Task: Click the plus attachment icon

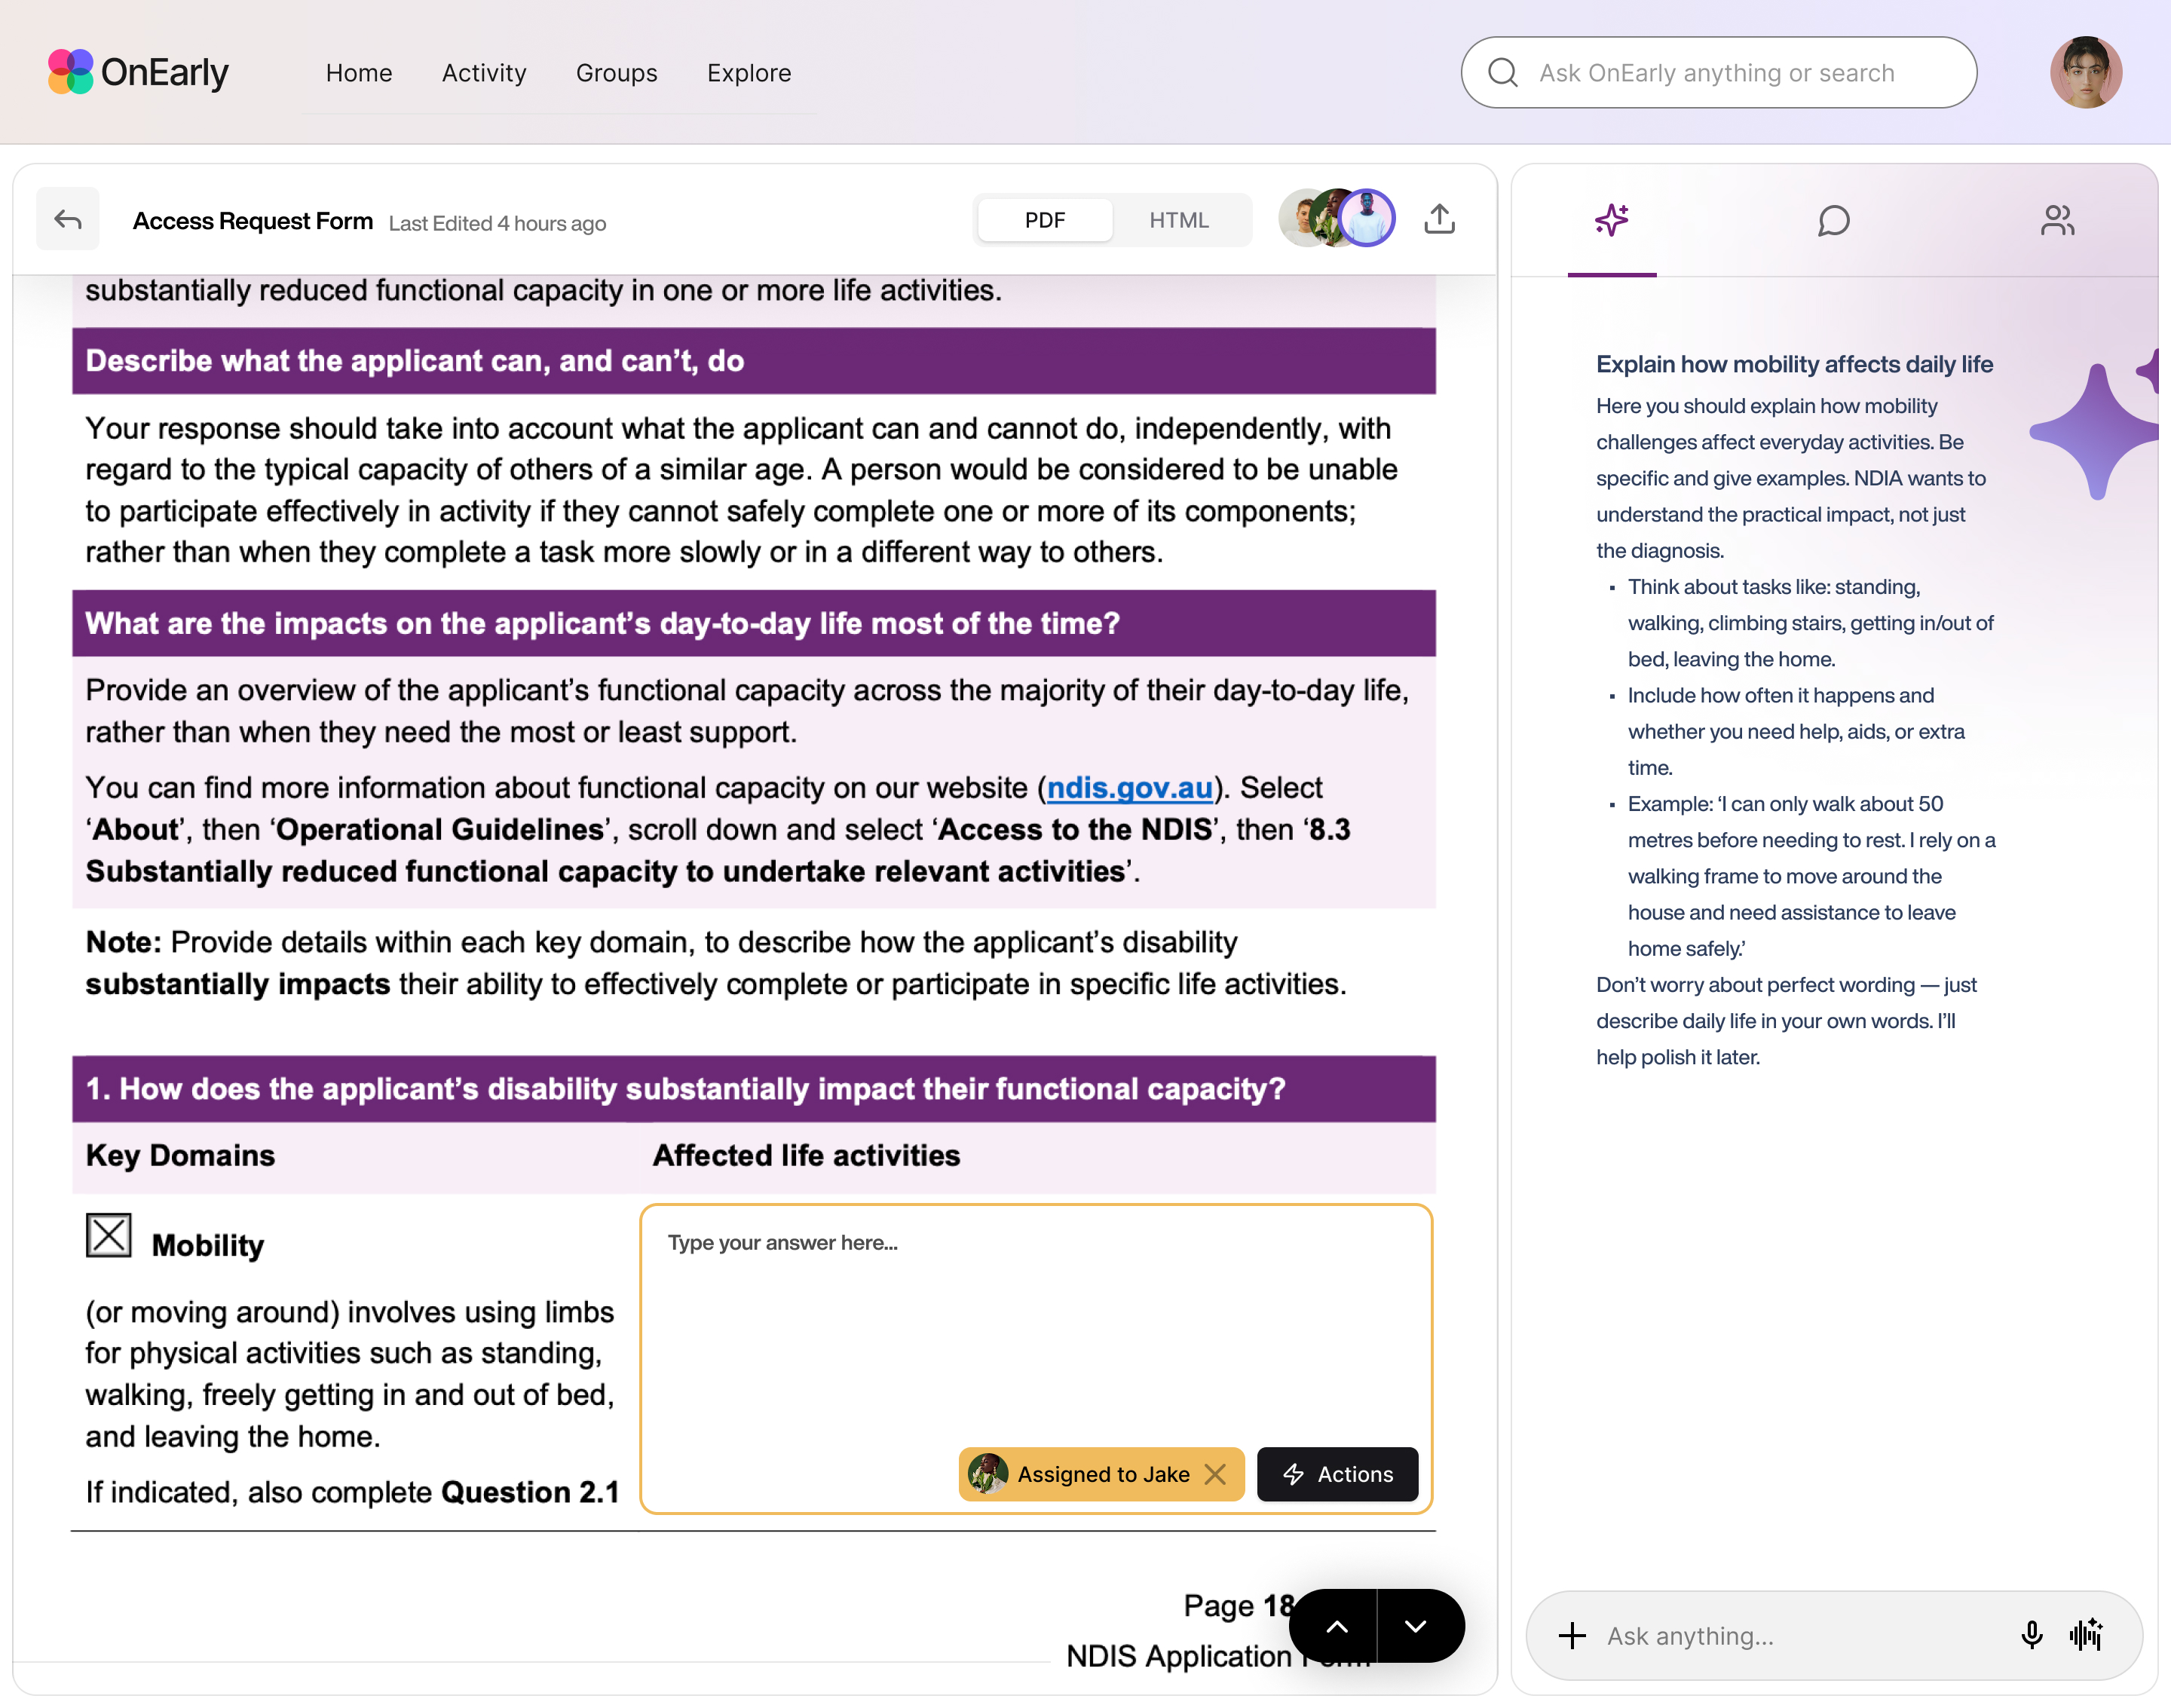Action: coord(1572,1635)
